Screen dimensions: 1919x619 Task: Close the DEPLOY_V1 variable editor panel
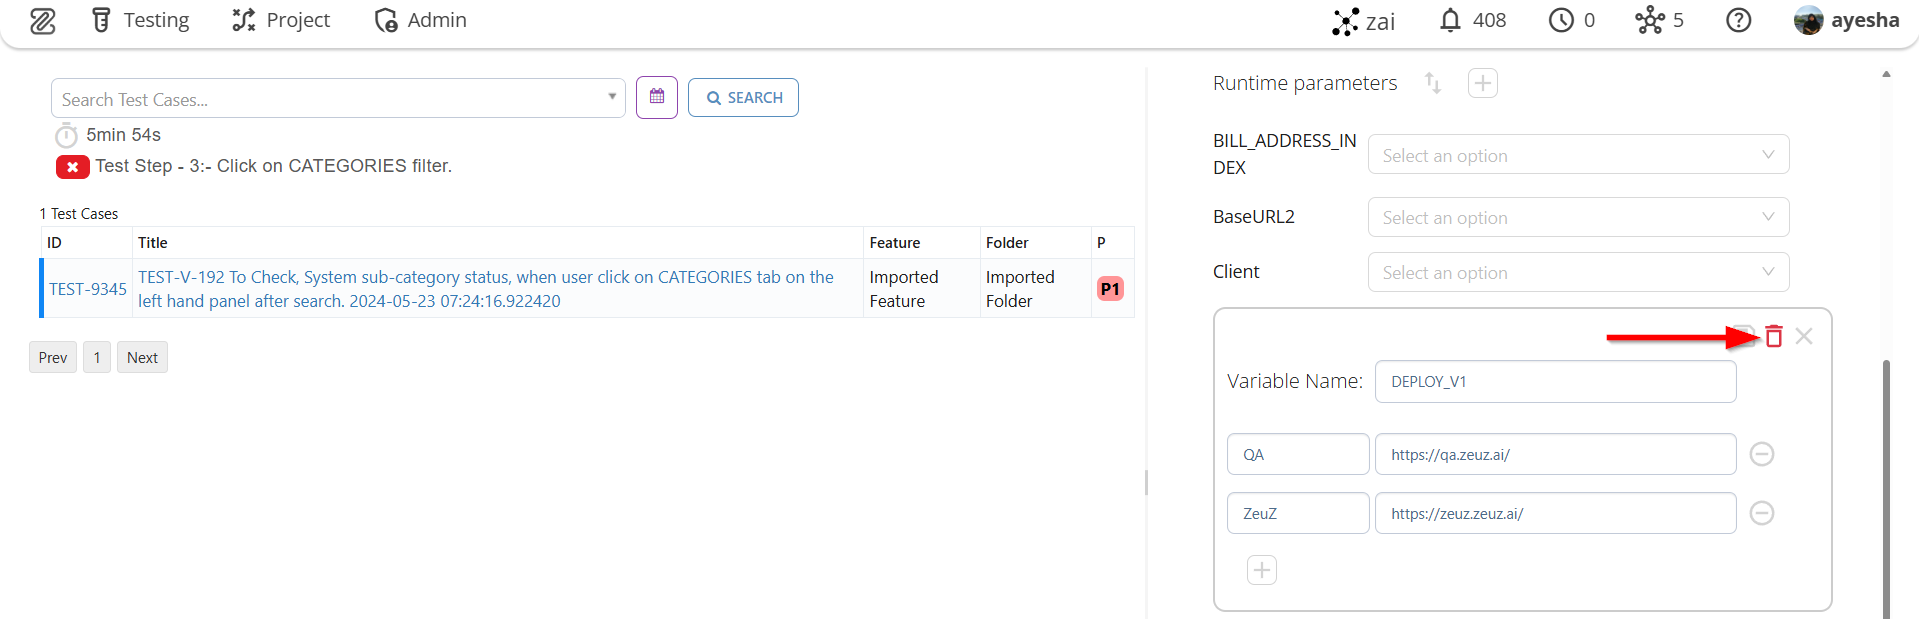click(x=1803, y=337)
